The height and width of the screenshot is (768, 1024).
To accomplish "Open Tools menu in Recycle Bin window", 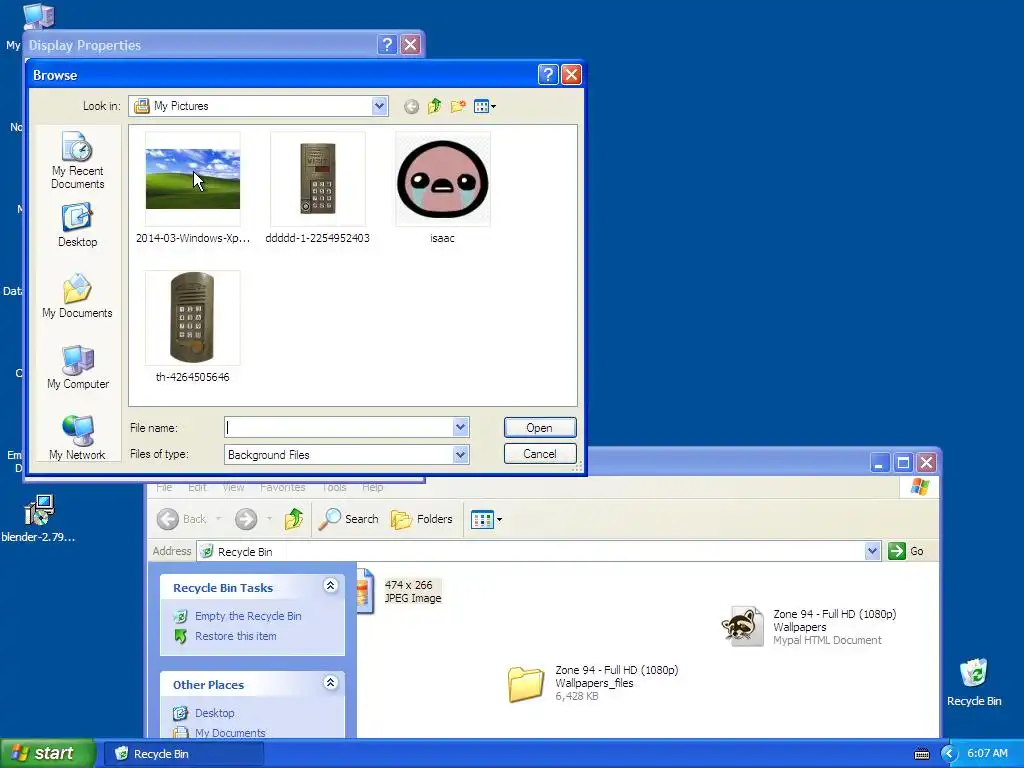I will pyautogui.click(x=334, y=487).
